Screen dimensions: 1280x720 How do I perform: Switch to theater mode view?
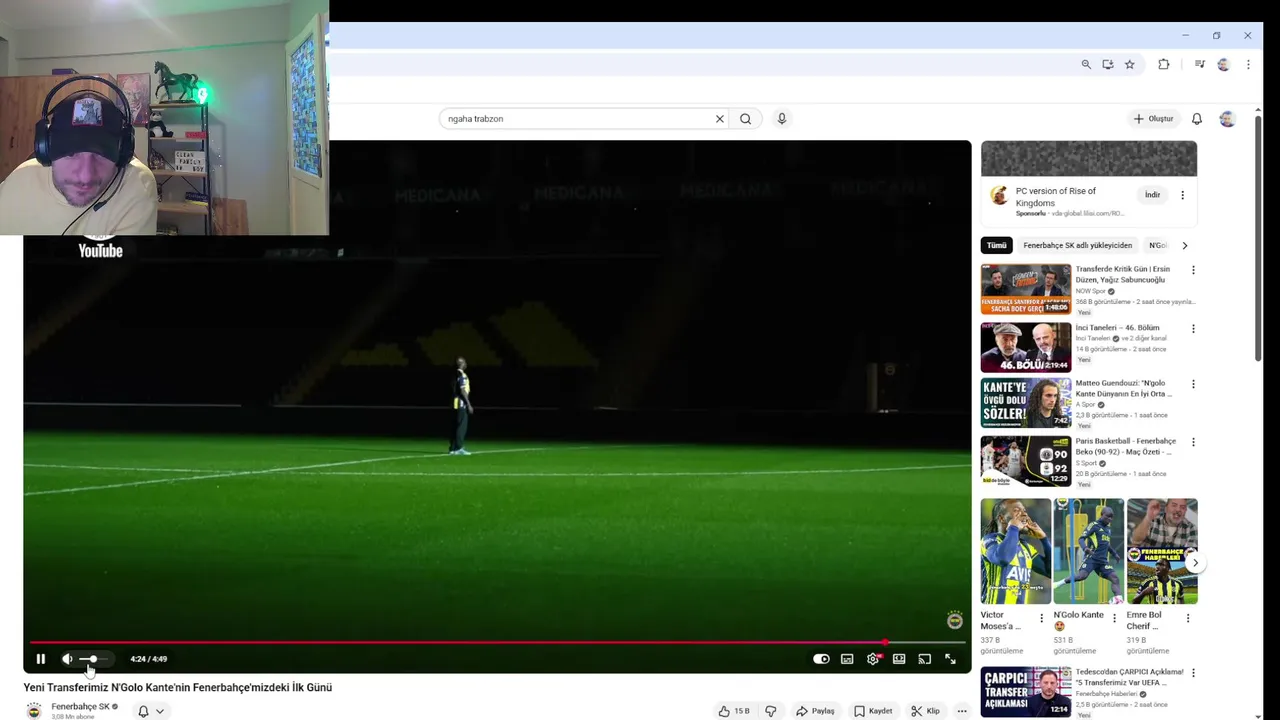pos(899,659)
